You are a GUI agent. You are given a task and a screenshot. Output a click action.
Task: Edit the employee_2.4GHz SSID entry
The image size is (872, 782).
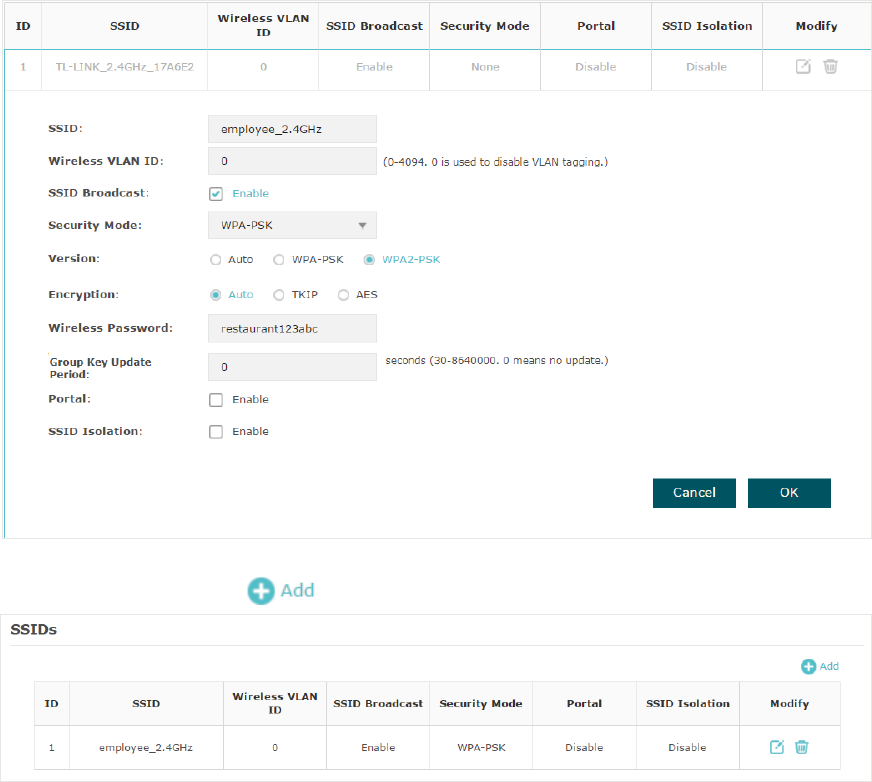click(777, 747)
